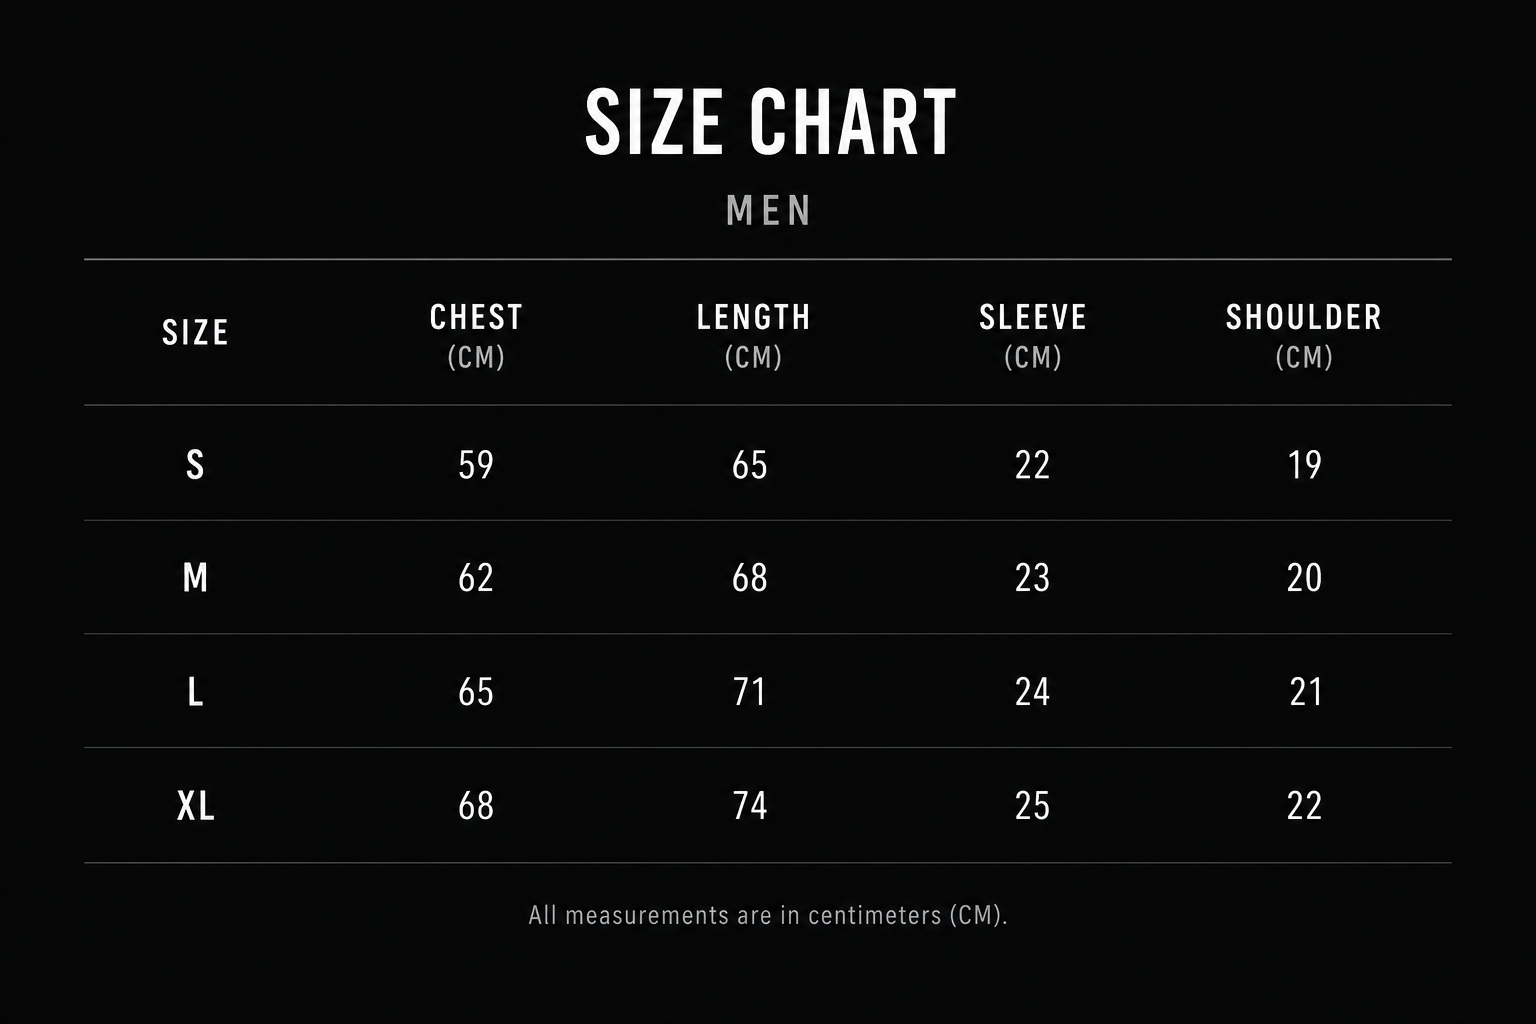The height and width of the screenshot is (1024, 1536).
Task: Select the M size row label
Action: coord(195,577)
